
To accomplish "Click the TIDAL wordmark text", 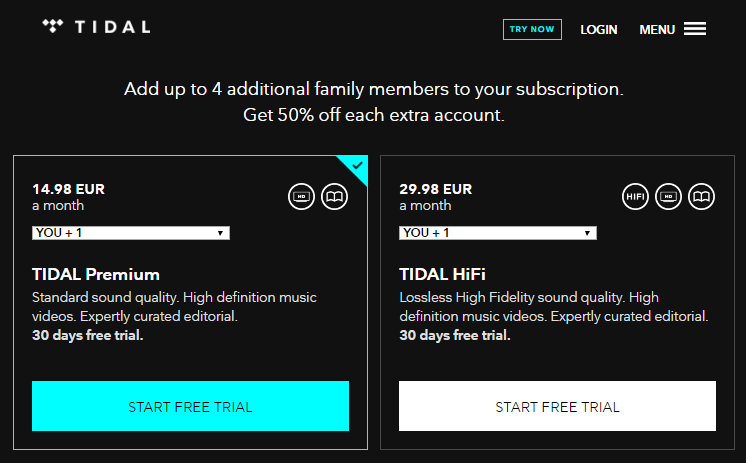I will coord(113,27).
